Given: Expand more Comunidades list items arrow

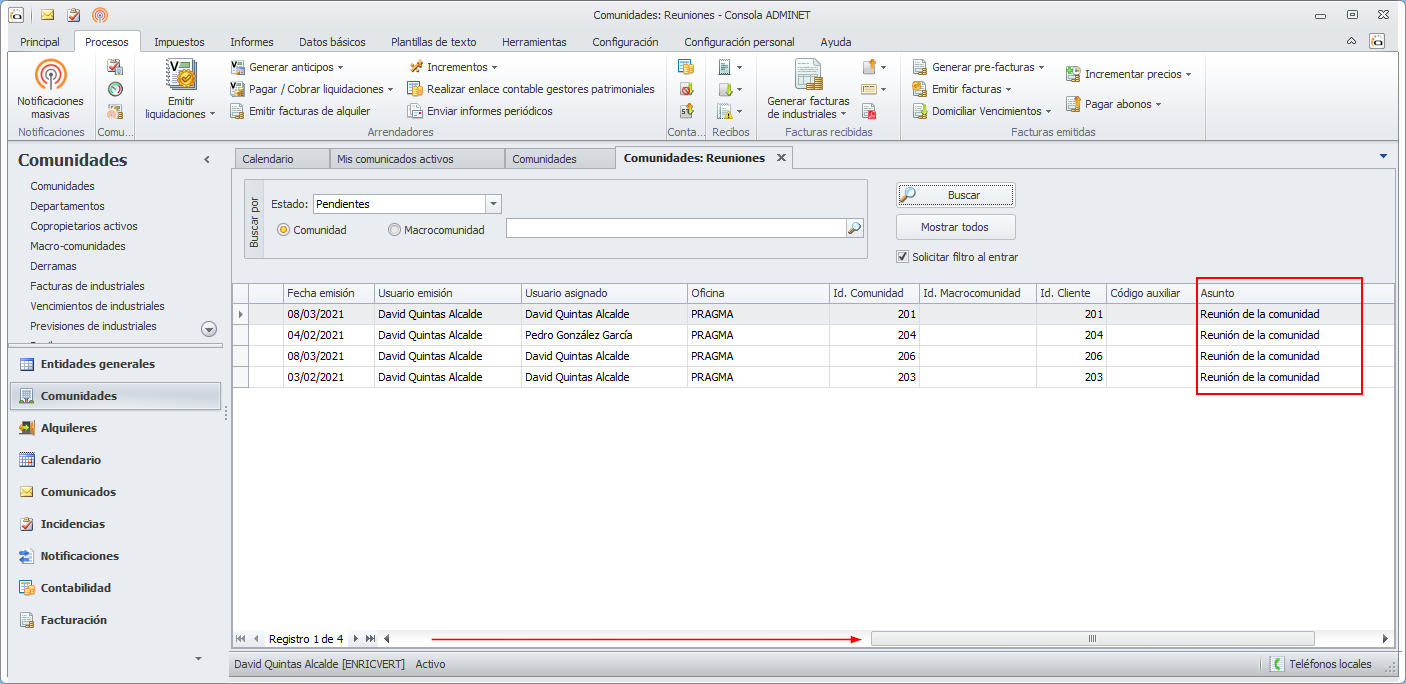Looking at the screenshot, I should 209,329.
